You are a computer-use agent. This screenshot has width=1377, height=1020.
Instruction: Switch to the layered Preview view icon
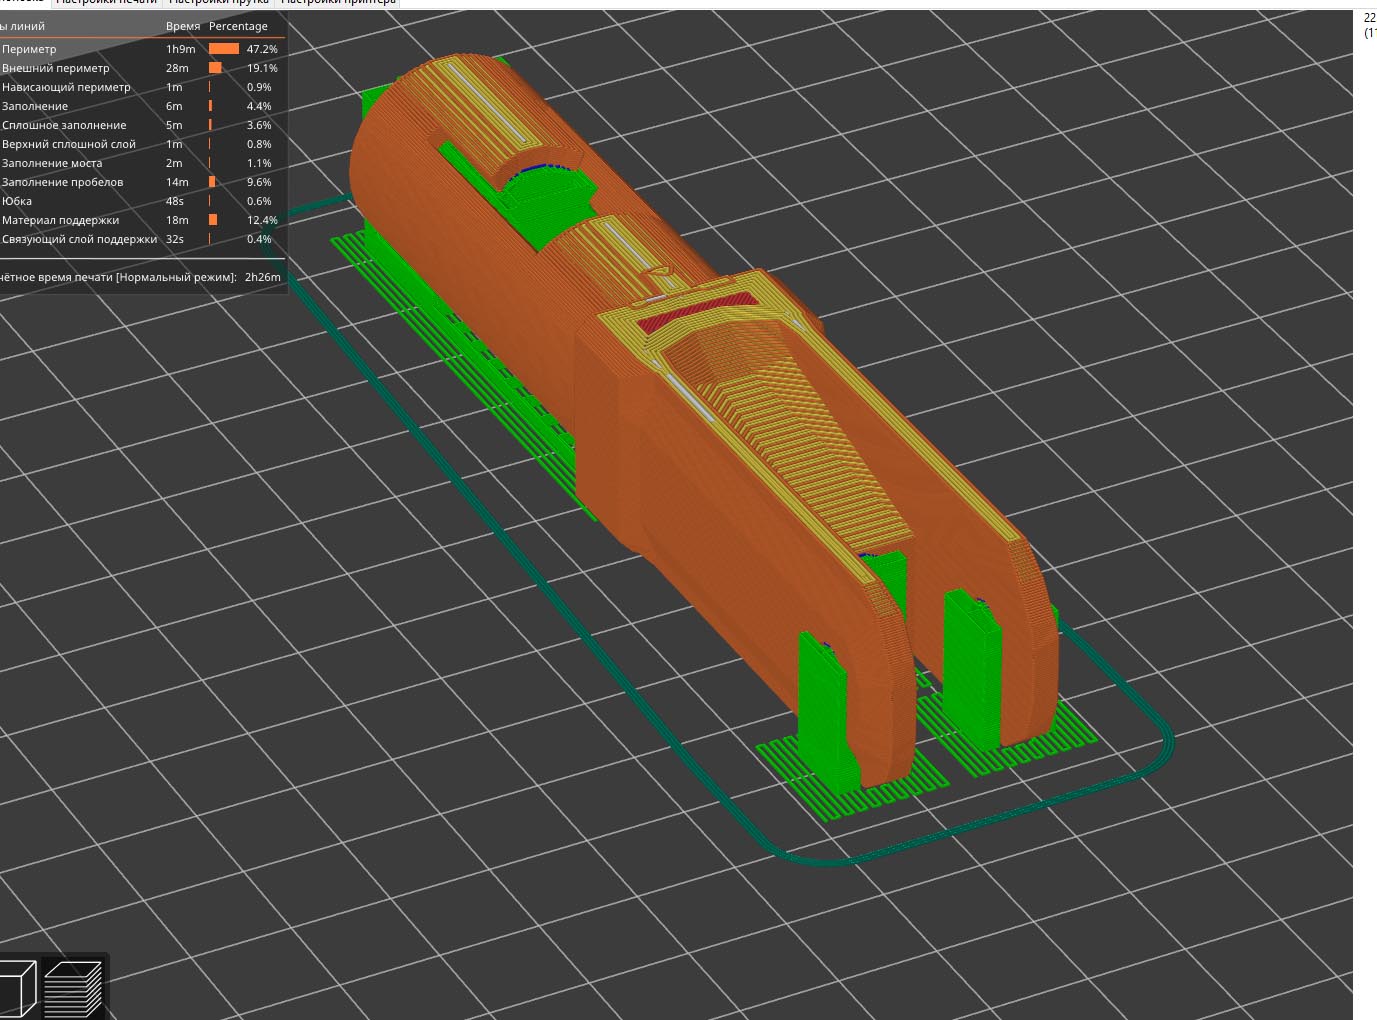(73, 989)
